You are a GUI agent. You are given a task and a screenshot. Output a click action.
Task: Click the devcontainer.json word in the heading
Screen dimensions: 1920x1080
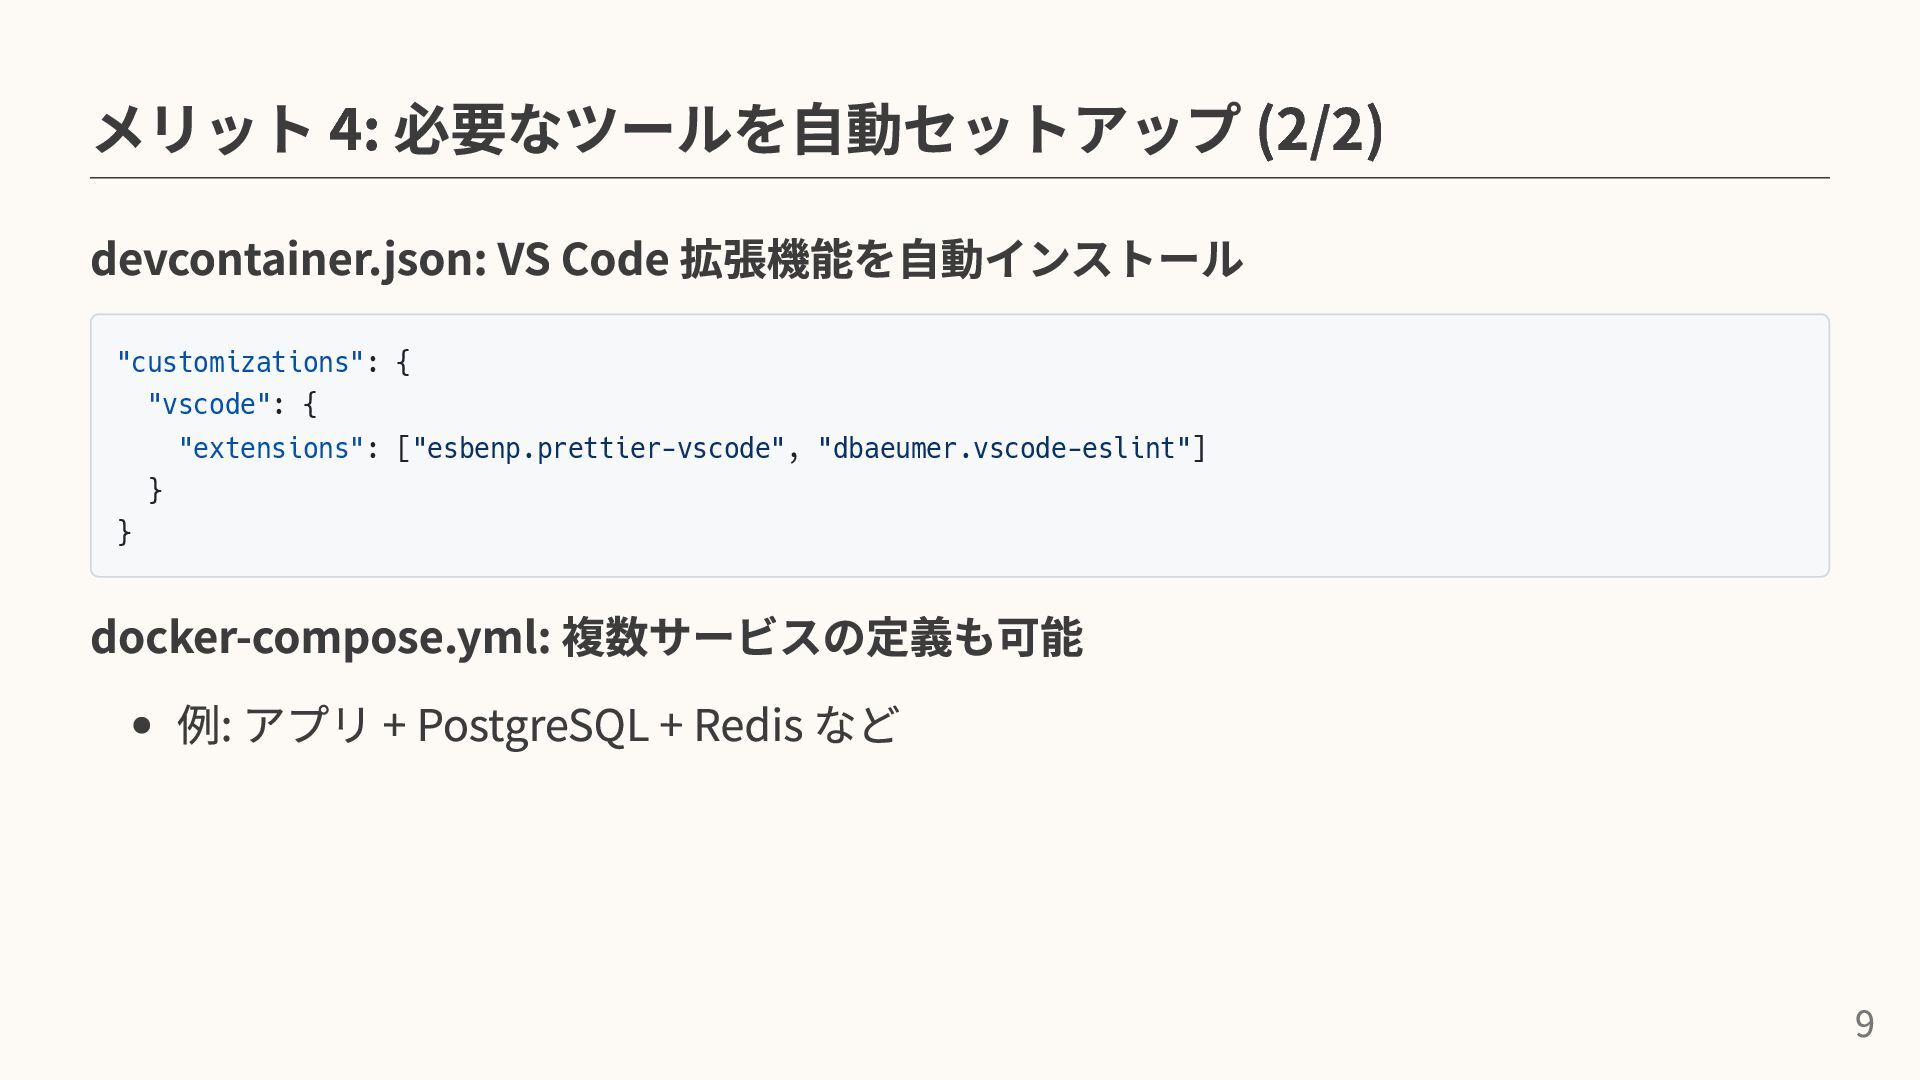[288, 259]
